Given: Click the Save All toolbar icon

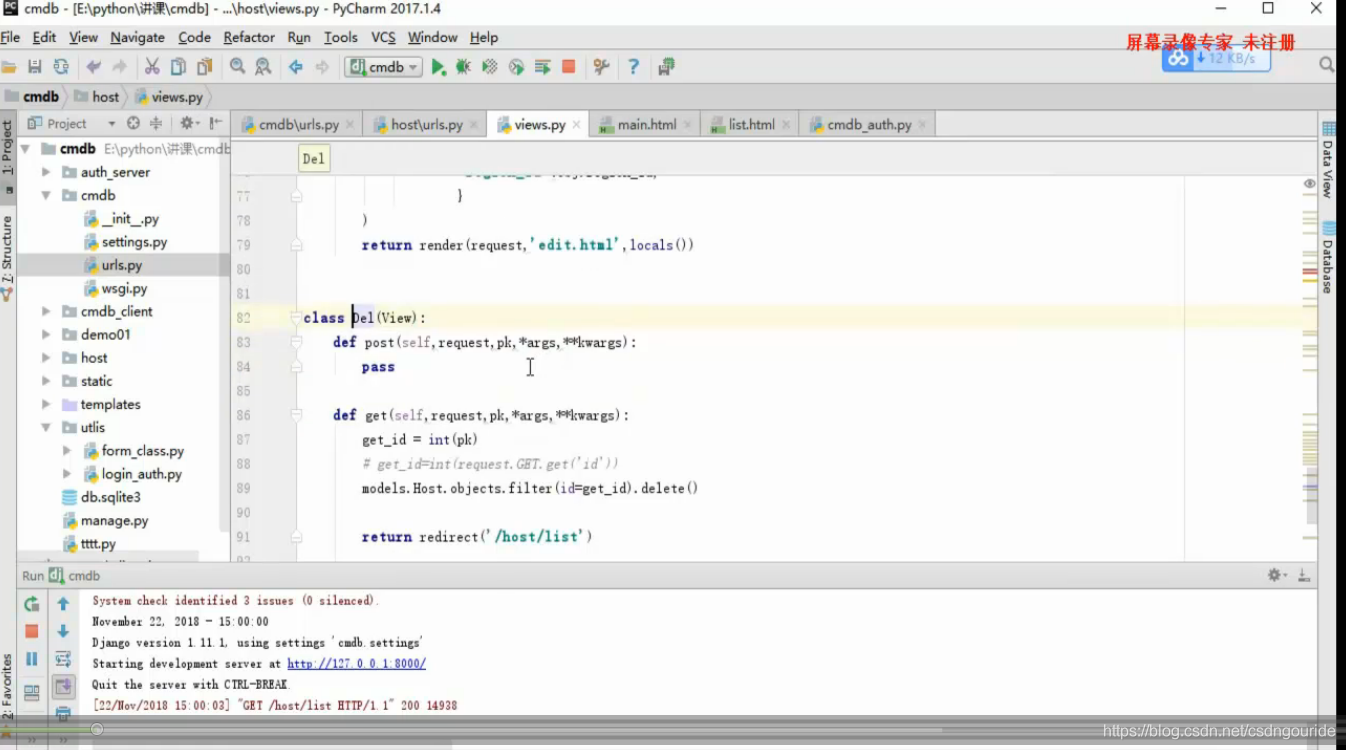Looking at the screenshot, I should pos(35,67).
